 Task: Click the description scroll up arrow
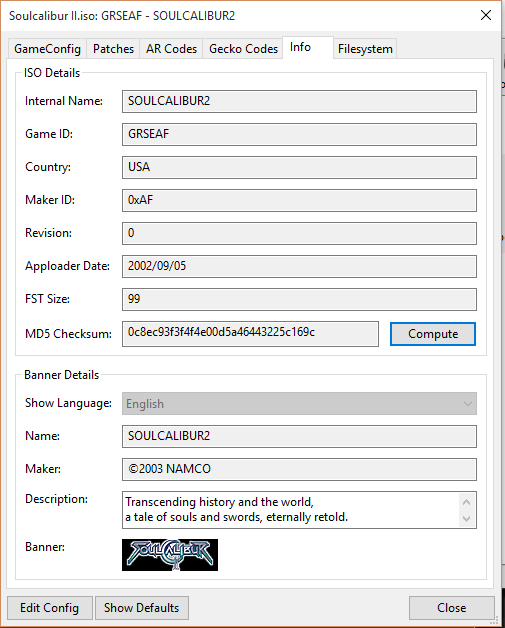(x=466, y=502)
